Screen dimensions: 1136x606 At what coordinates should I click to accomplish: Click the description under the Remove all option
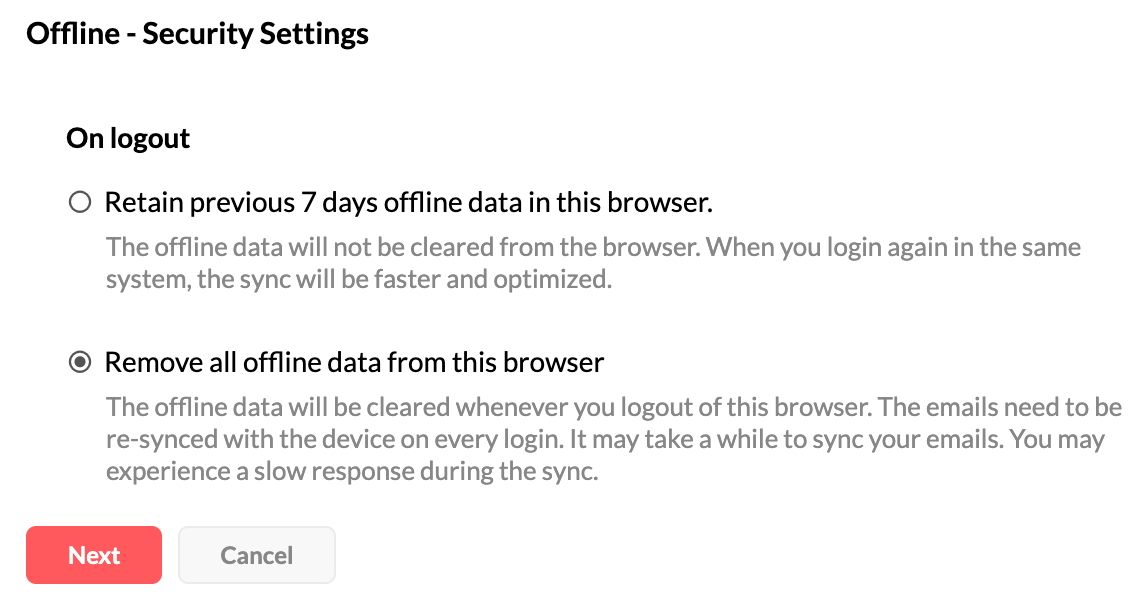(x=613, y=440)
